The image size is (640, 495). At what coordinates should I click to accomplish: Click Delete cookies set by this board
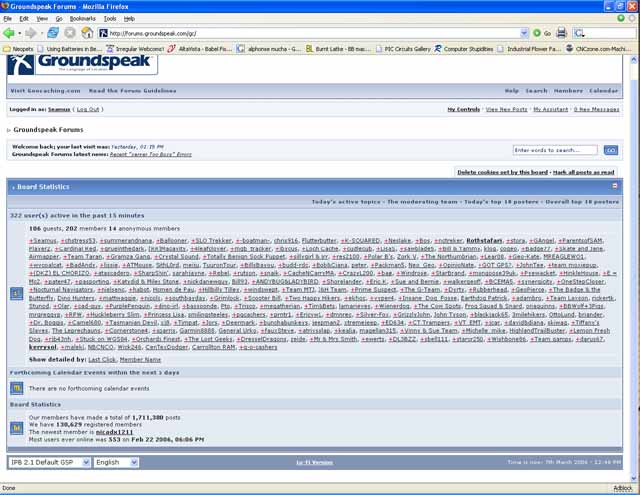pyautogui.click(x=502, y=172)
